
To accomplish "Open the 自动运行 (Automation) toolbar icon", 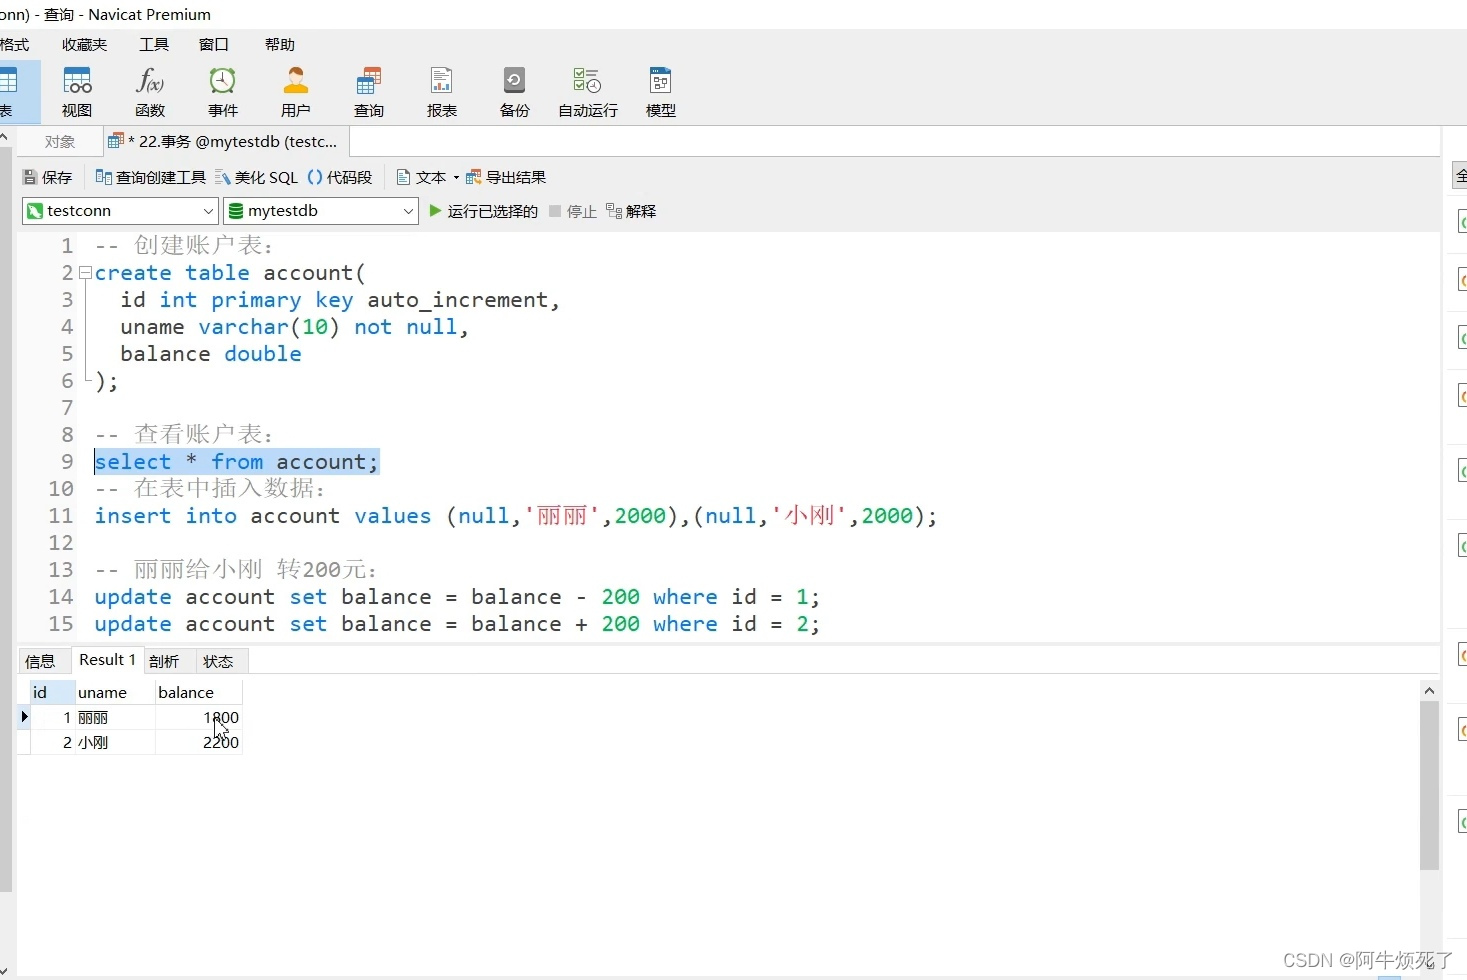I will (588, 92).
